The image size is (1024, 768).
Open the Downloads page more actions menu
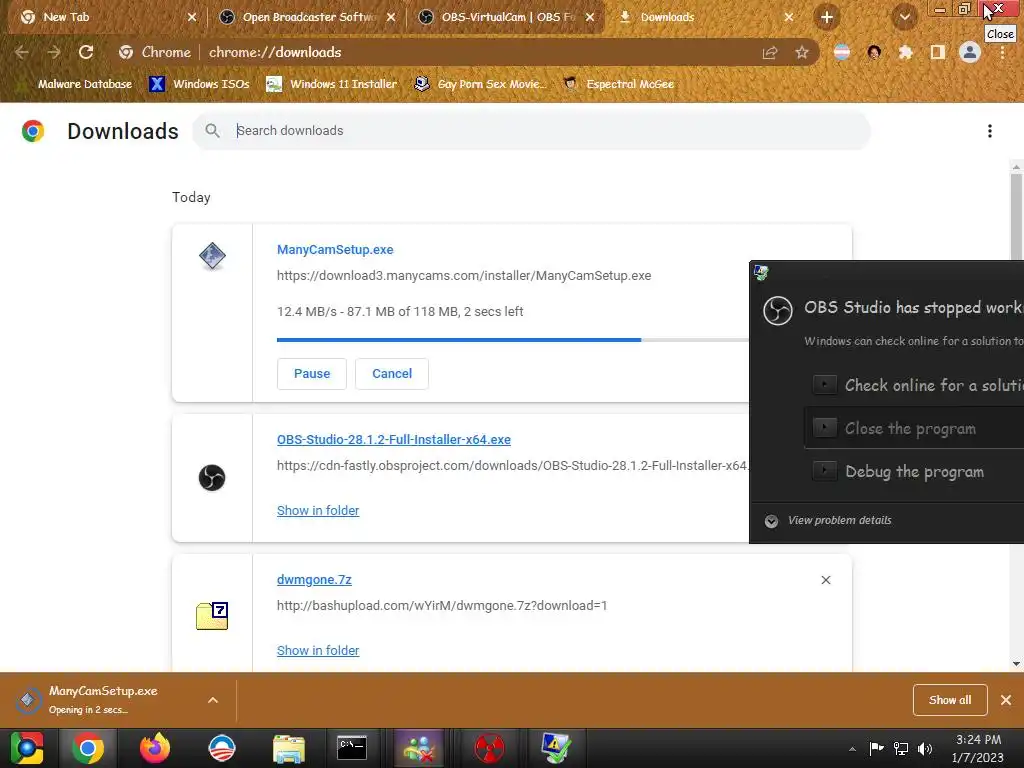tap(990, 131)
